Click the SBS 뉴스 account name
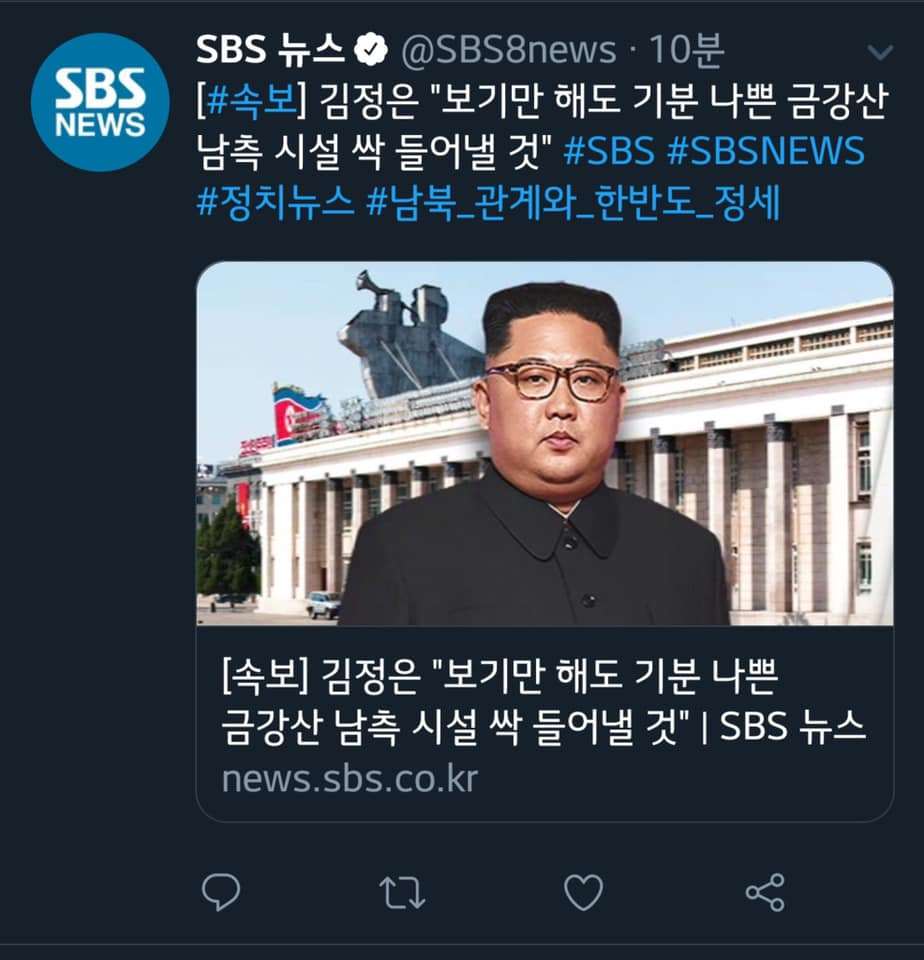This screenshot has height=960, width=924. pyautogui.click(x=270, y=50)
